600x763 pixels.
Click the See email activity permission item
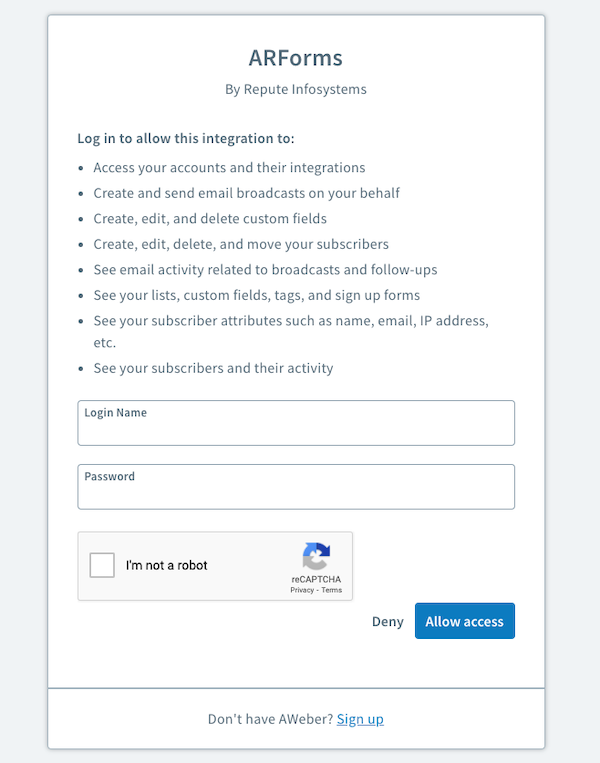point(265,269)
